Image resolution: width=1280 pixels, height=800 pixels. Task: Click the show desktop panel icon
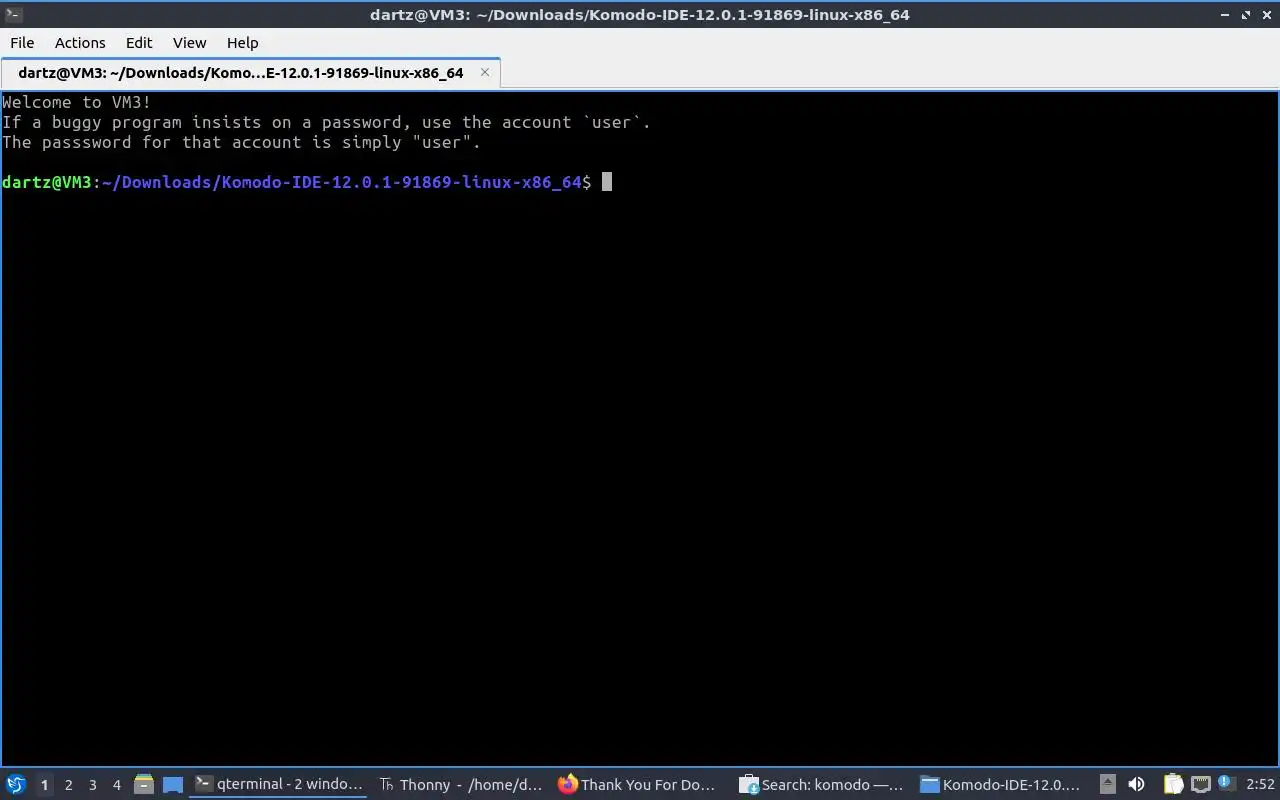tap(173, 785)
